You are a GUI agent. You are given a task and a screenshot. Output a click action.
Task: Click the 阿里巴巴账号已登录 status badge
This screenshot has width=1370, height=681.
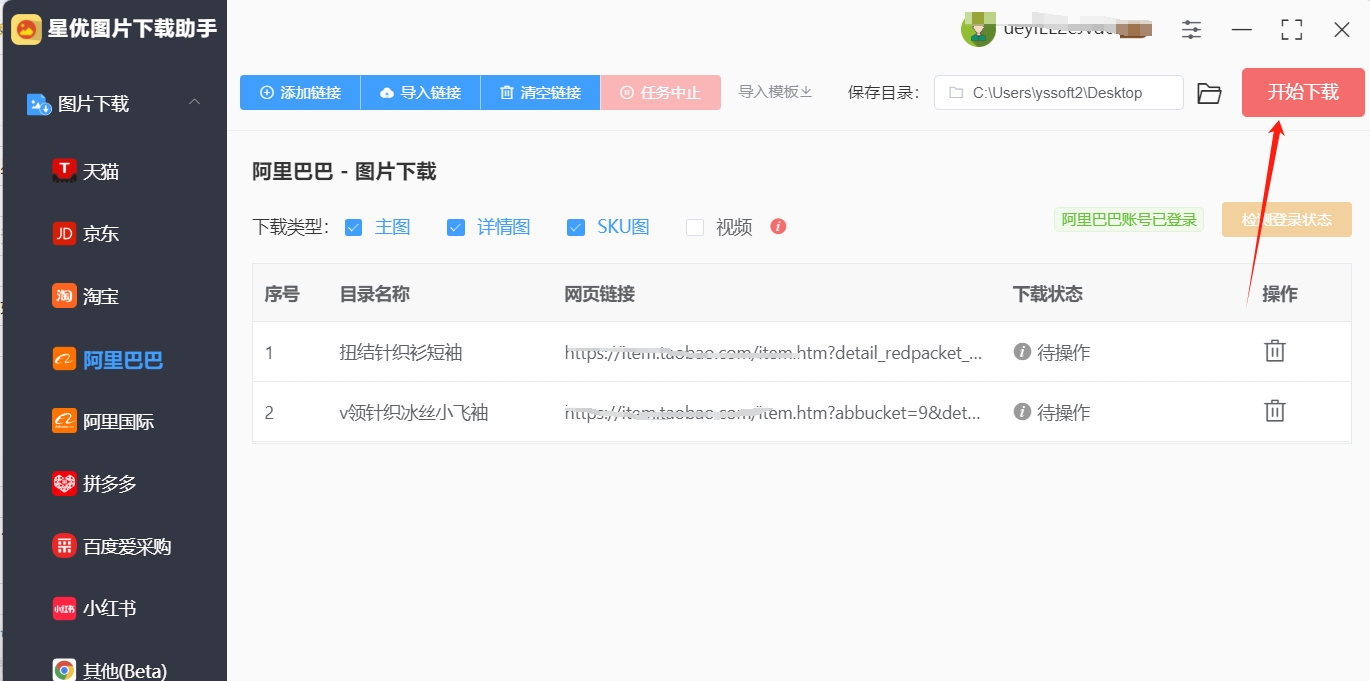coord(1129,220)
